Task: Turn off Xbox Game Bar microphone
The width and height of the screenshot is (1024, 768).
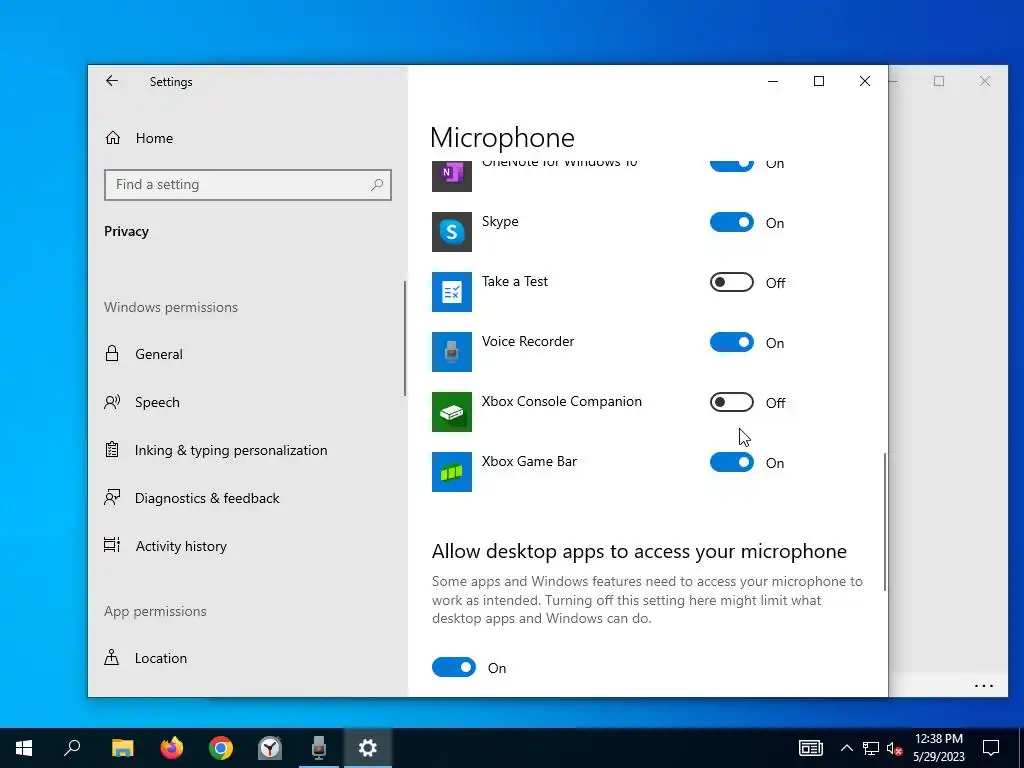Action: tap(731, 462)
